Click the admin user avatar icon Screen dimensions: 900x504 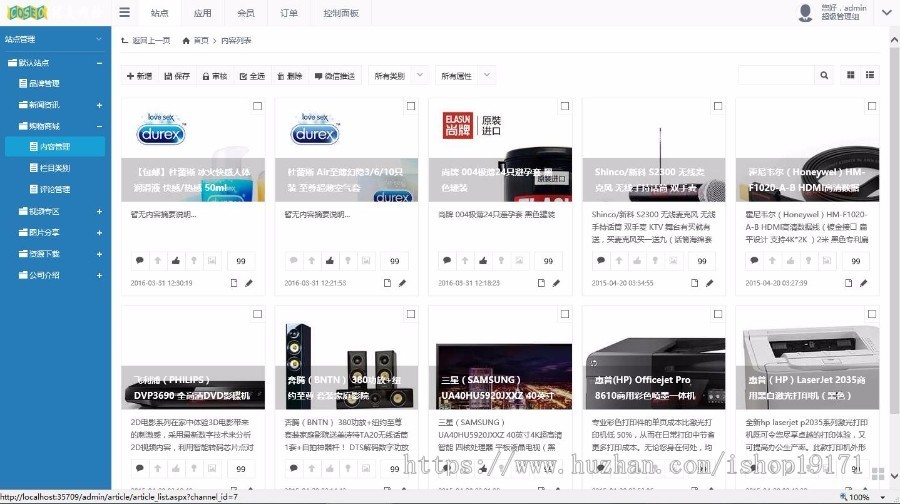(805, 13)
